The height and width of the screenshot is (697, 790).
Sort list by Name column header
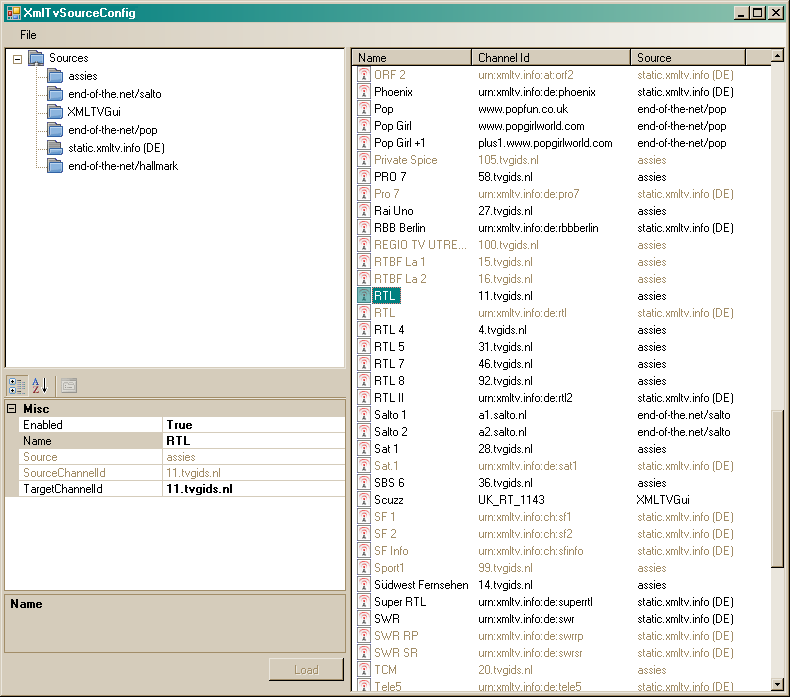[x=412, y=58]
